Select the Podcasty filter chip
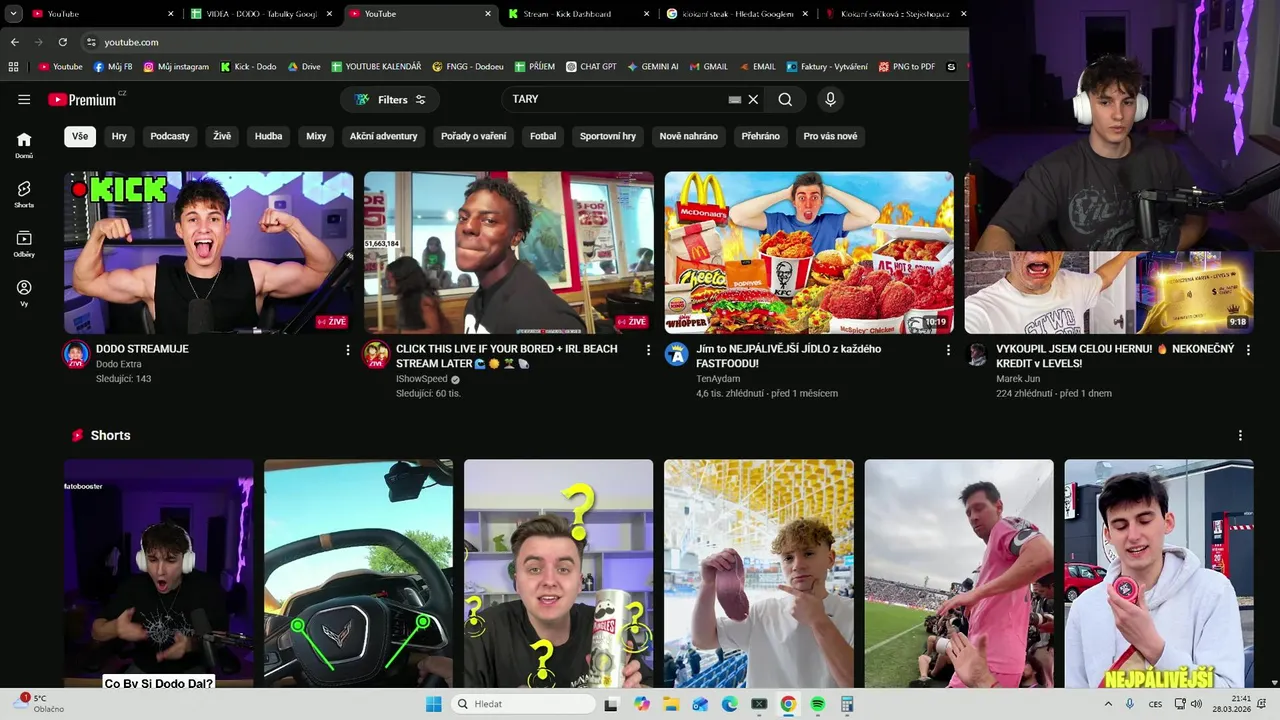1280x720 pixels. [x=170, y=136]
